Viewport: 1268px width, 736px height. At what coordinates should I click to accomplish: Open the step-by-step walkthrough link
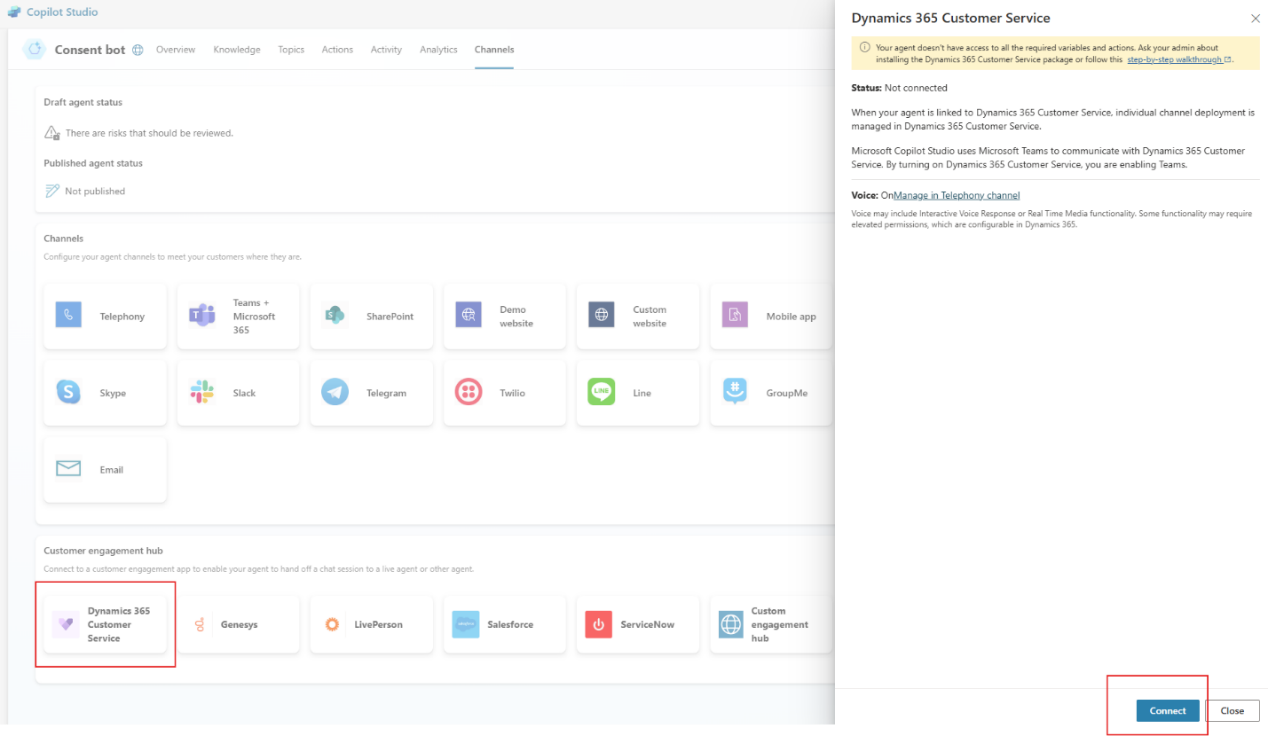click(x=1179, y=60)
